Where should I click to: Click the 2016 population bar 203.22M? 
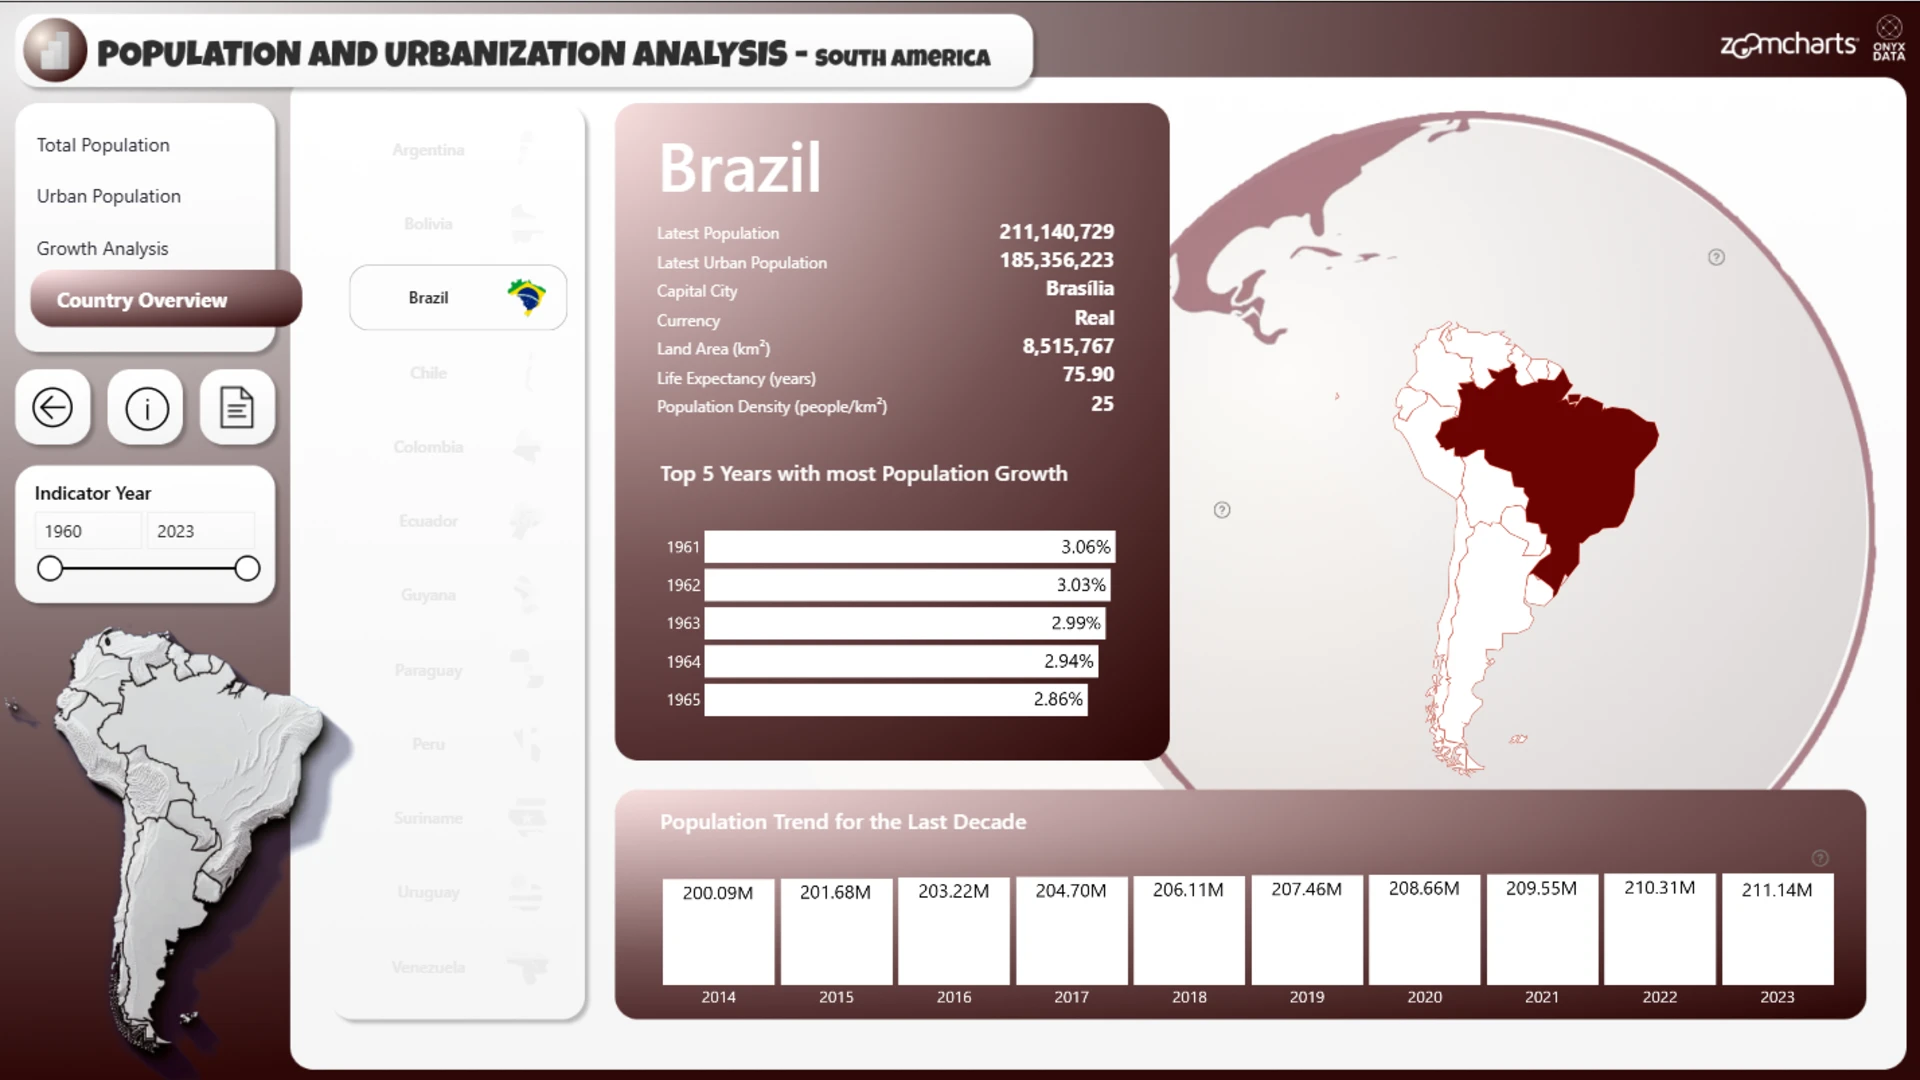click(954, 931)
